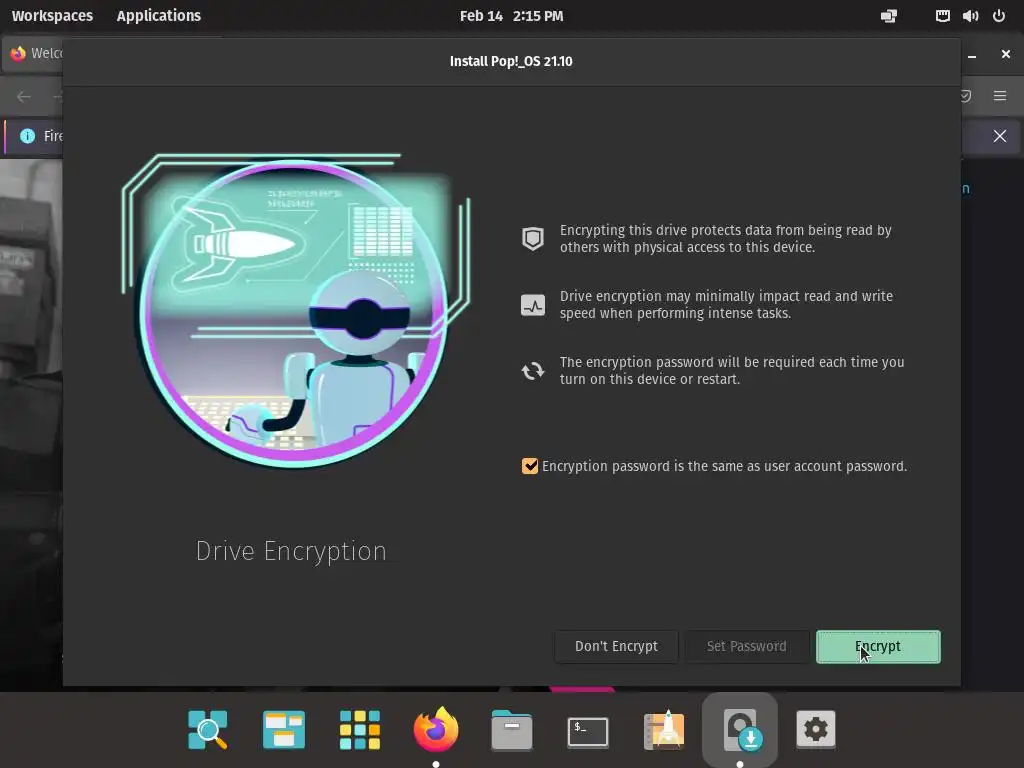1024x768 pixels.
Task: Click the Set Password button
Action: (746, 647)
